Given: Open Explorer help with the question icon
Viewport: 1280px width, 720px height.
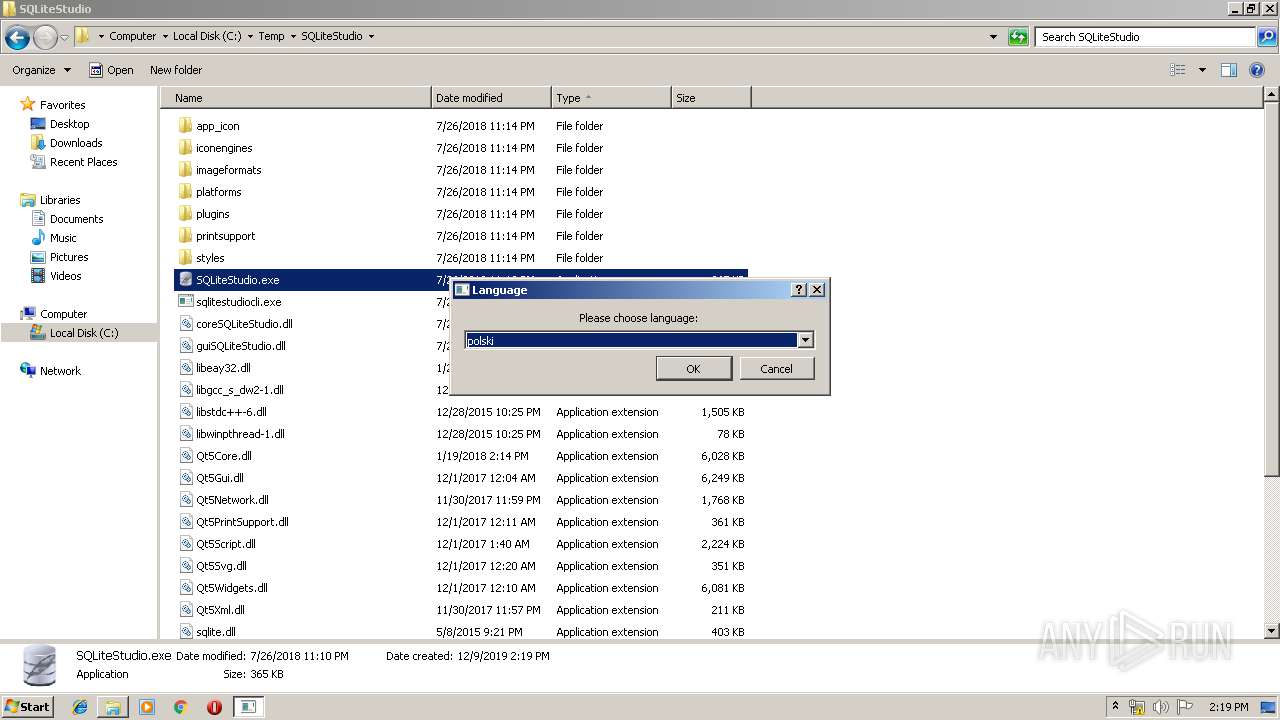Looking at the screenshot, I should 1258,70.
